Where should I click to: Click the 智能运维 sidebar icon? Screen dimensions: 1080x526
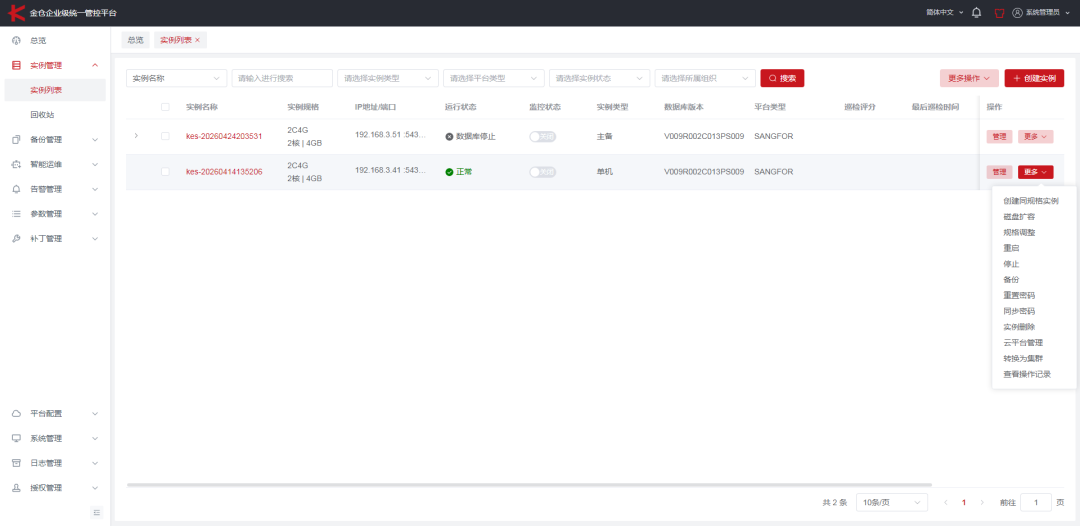pyautogui.click(x=17, y=165)
